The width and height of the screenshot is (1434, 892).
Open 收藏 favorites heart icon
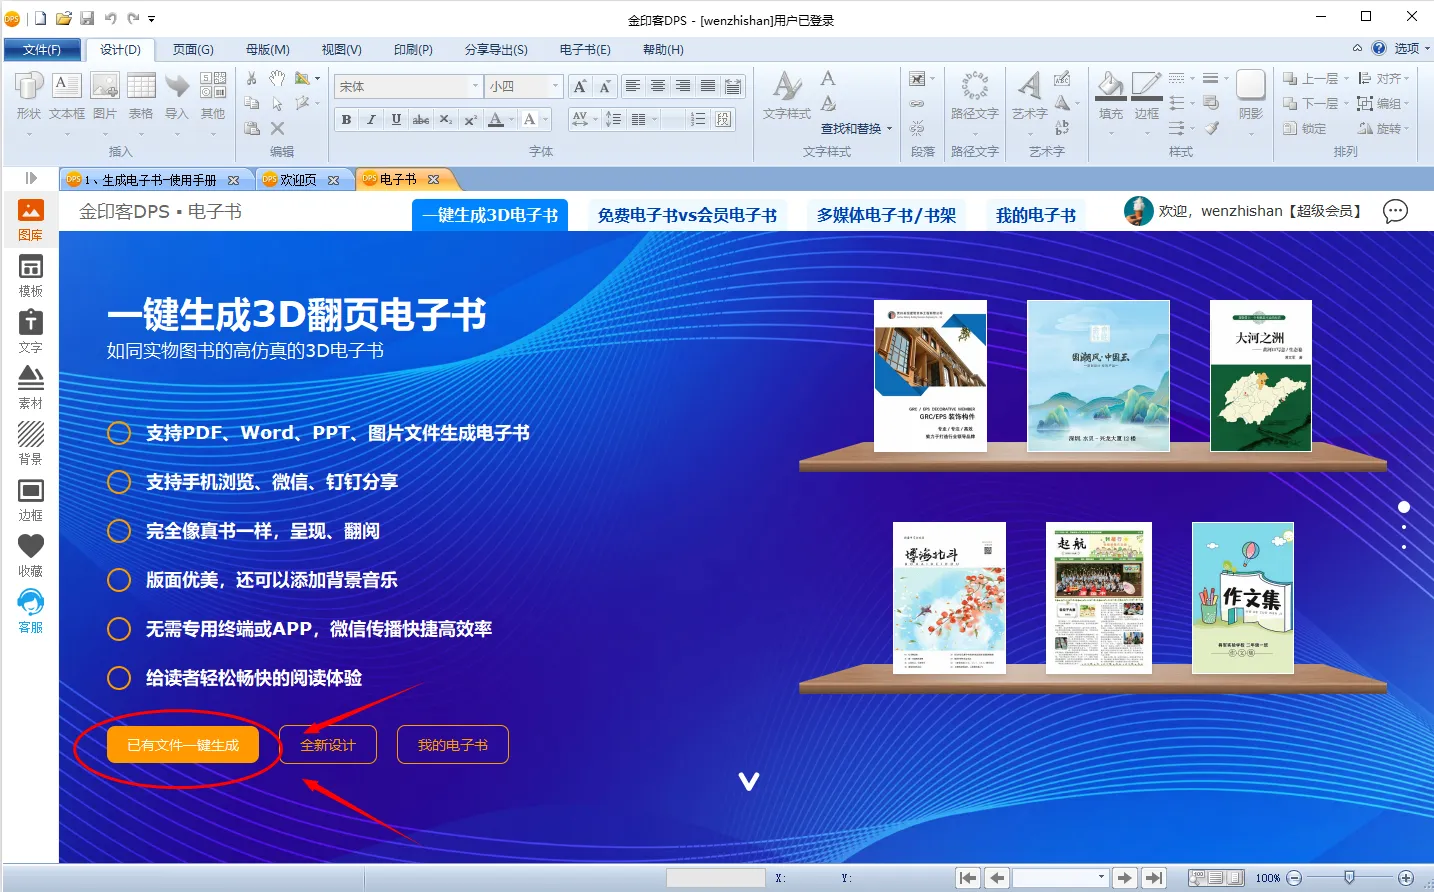click(30, 555)
